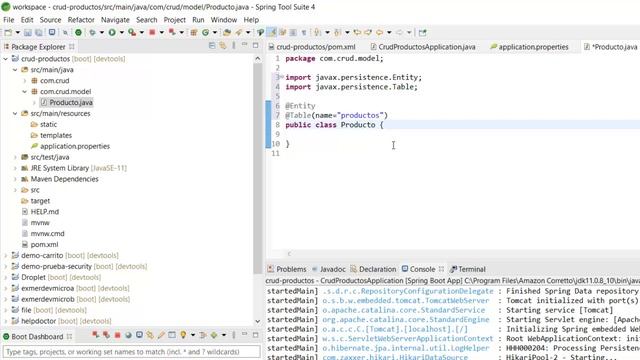This screenshot has width=640, height=360.
Task: Click the Open Type icon in toolbar
Action: coord(227,32)
